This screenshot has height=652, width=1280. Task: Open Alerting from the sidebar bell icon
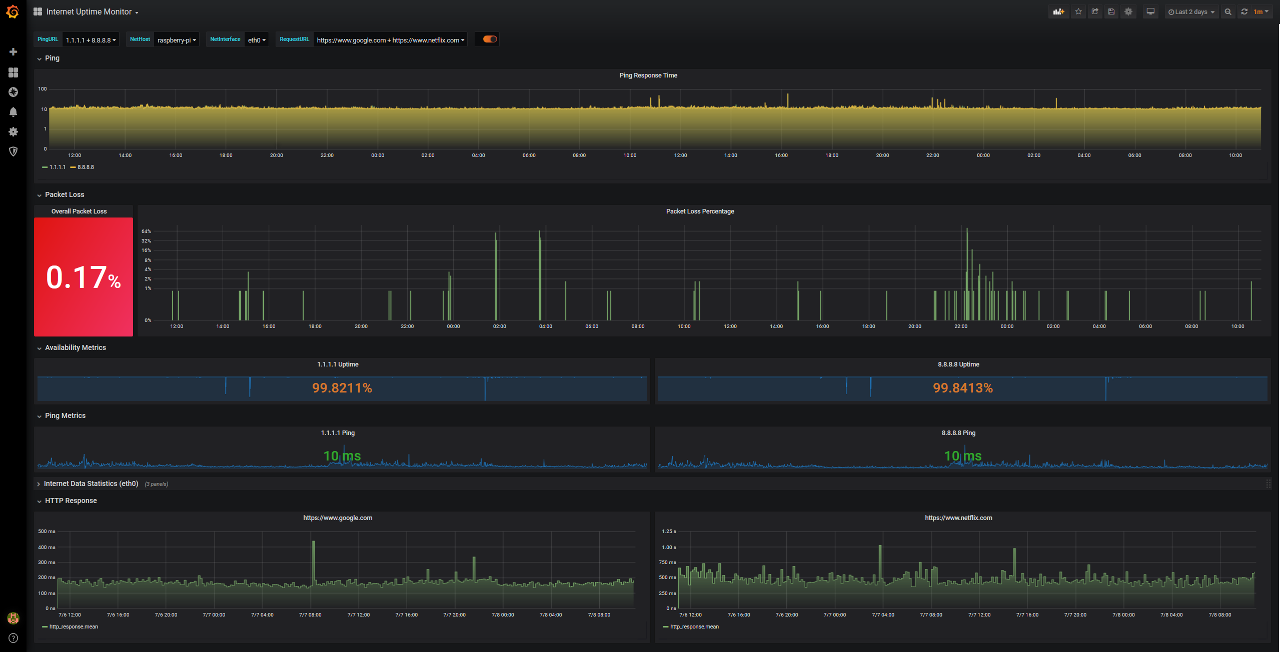(x=13, y=112)
